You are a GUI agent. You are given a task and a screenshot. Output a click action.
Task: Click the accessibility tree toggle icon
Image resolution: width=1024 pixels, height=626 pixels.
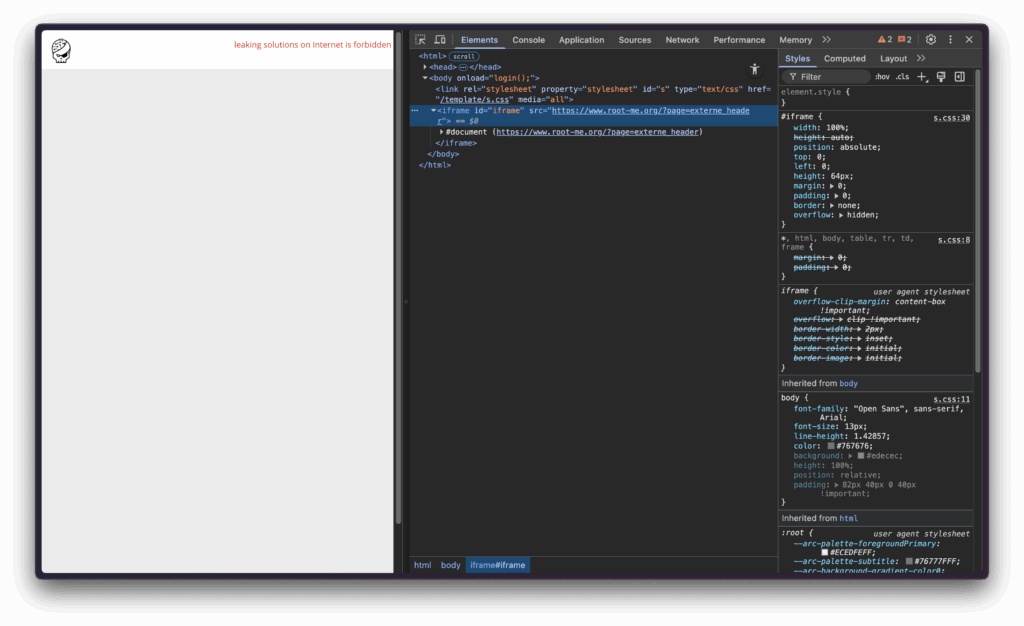(755, 69)
